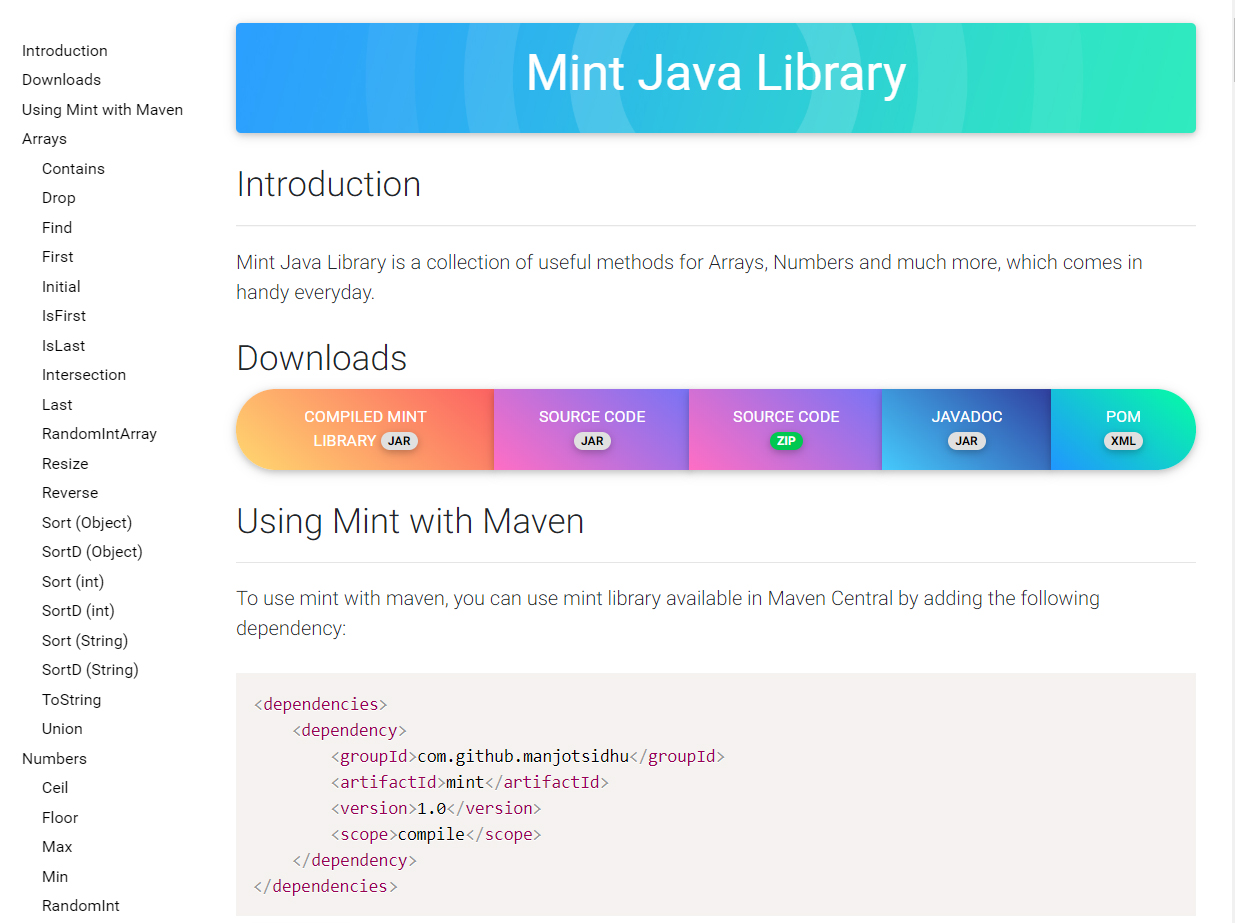Open RandomInt sidebar link
1235x923 pixels.
[x=80, y=906]
